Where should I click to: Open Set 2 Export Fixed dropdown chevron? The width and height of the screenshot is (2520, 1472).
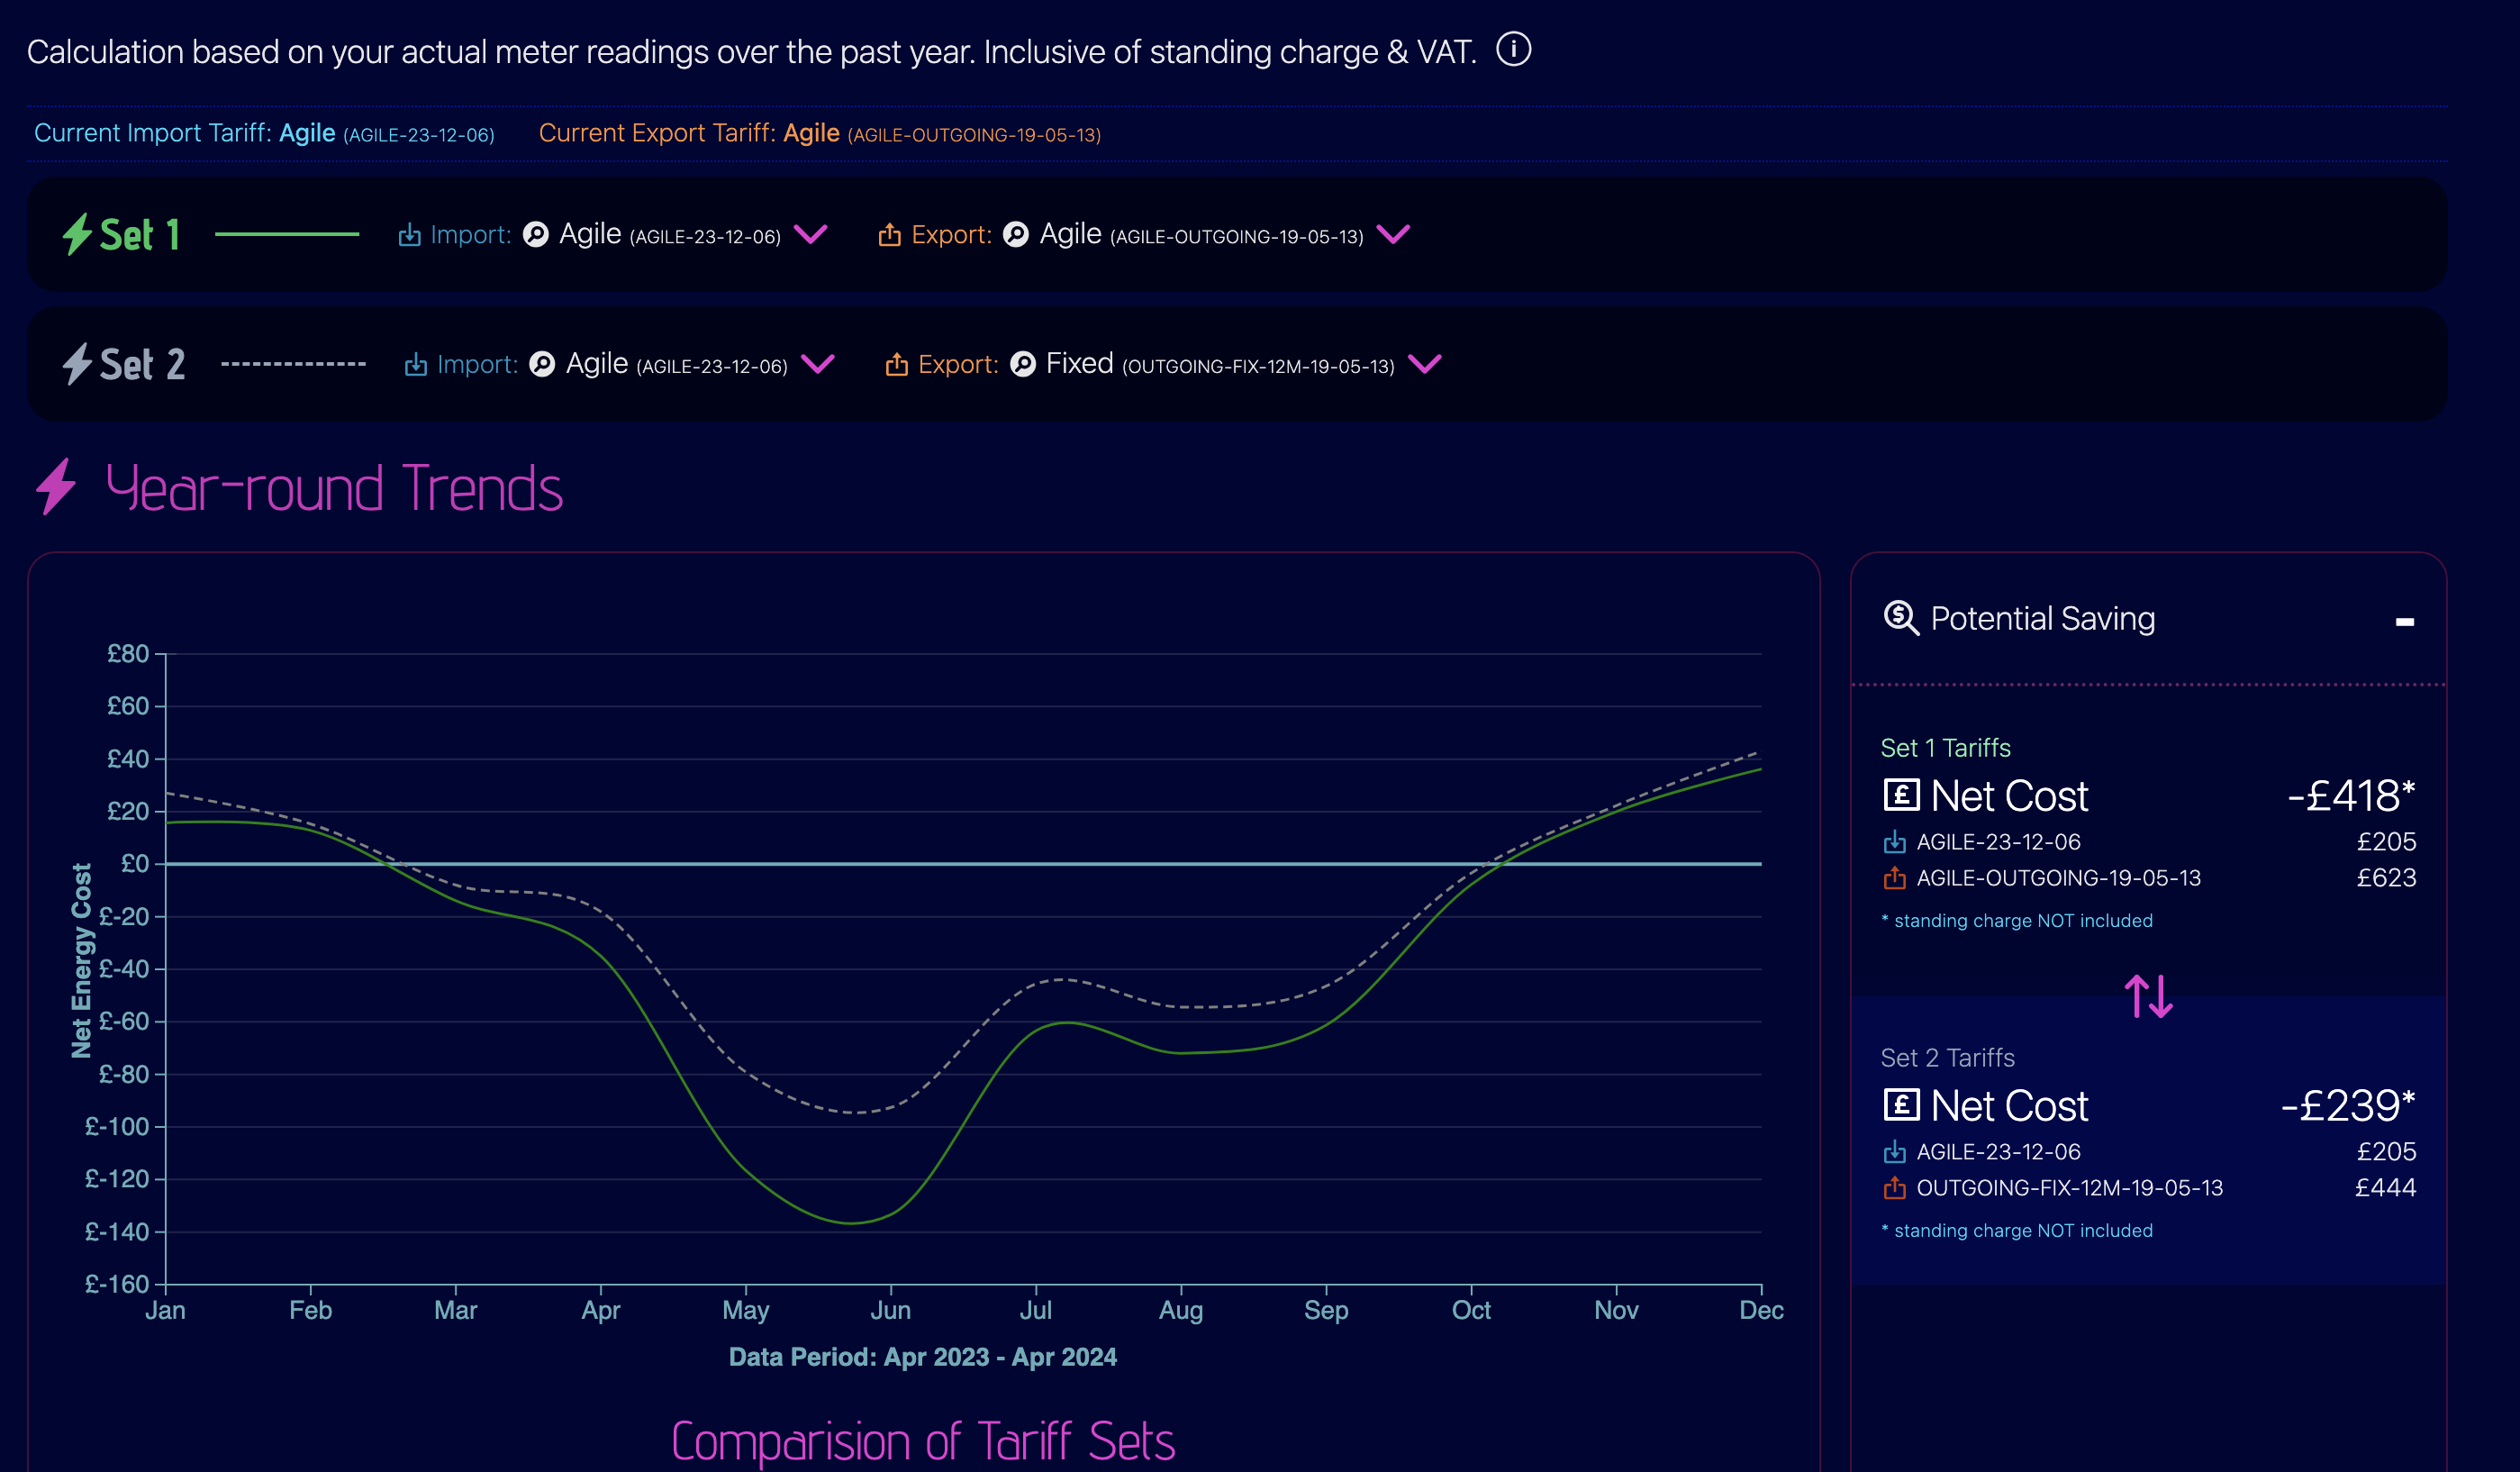coord(1425,364)
